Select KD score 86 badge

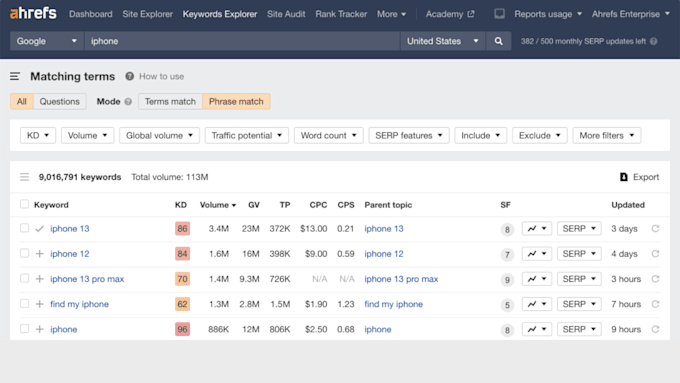point(182,229)
